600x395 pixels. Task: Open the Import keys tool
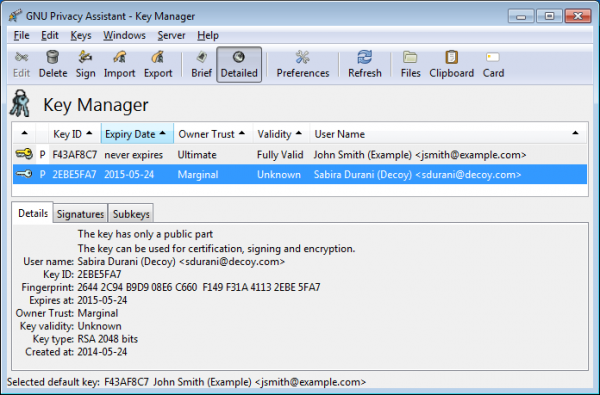tap(119, 64)
